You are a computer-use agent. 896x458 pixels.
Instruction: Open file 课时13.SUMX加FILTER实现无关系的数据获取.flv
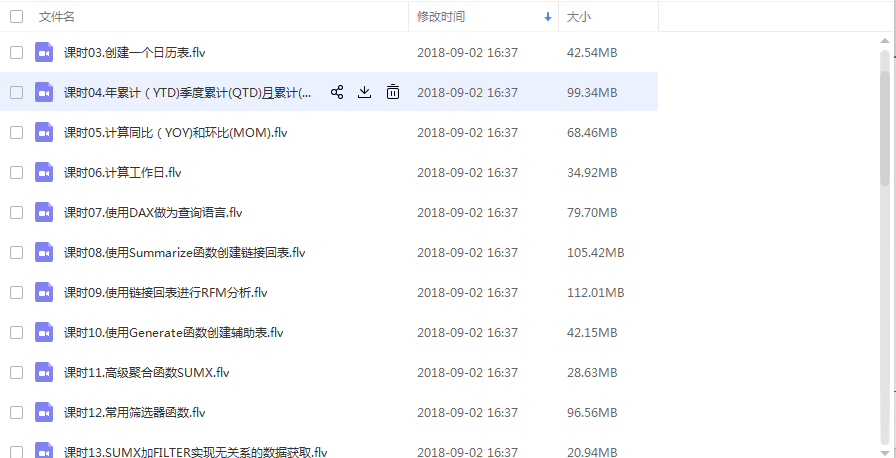click(x=195, y=451)
